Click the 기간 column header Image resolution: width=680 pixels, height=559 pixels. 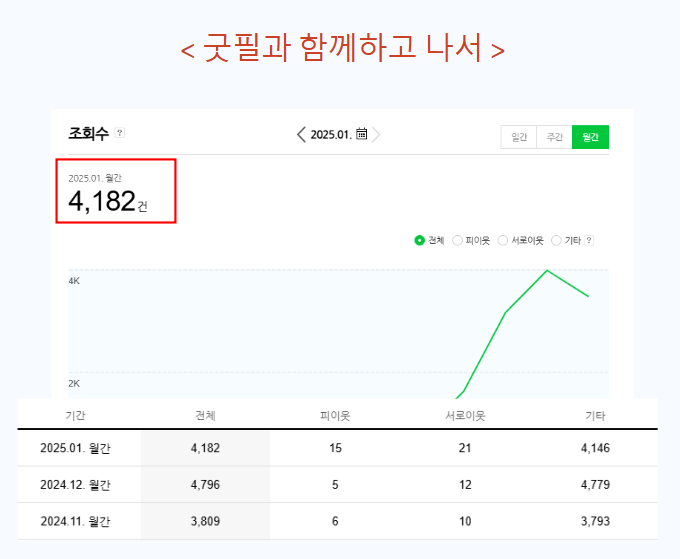(75, 415)
